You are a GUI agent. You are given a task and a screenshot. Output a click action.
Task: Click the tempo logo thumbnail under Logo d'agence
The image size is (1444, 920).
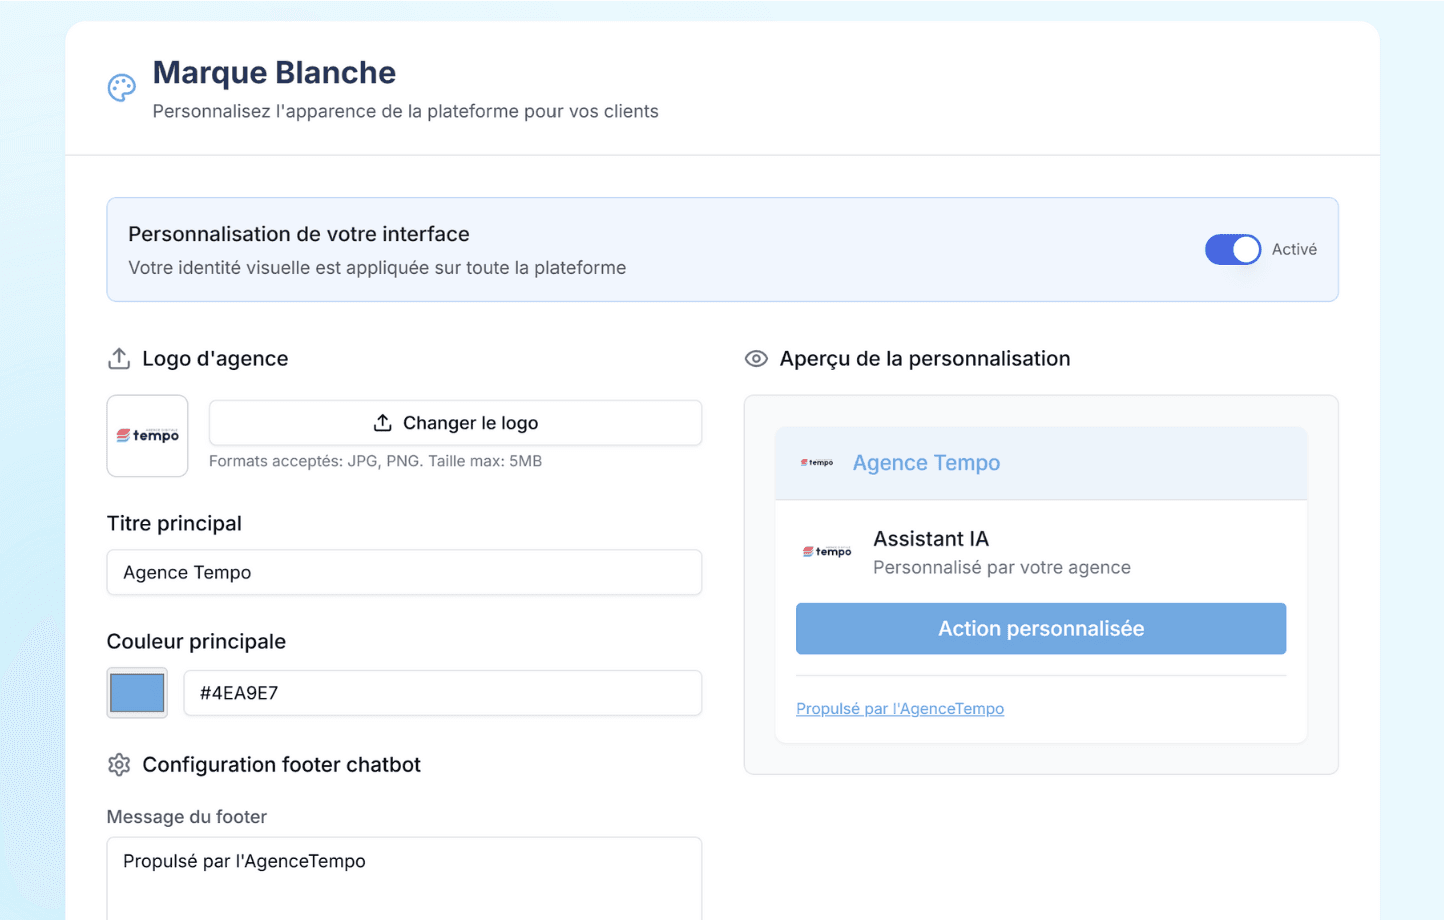(x=147, y=436)
